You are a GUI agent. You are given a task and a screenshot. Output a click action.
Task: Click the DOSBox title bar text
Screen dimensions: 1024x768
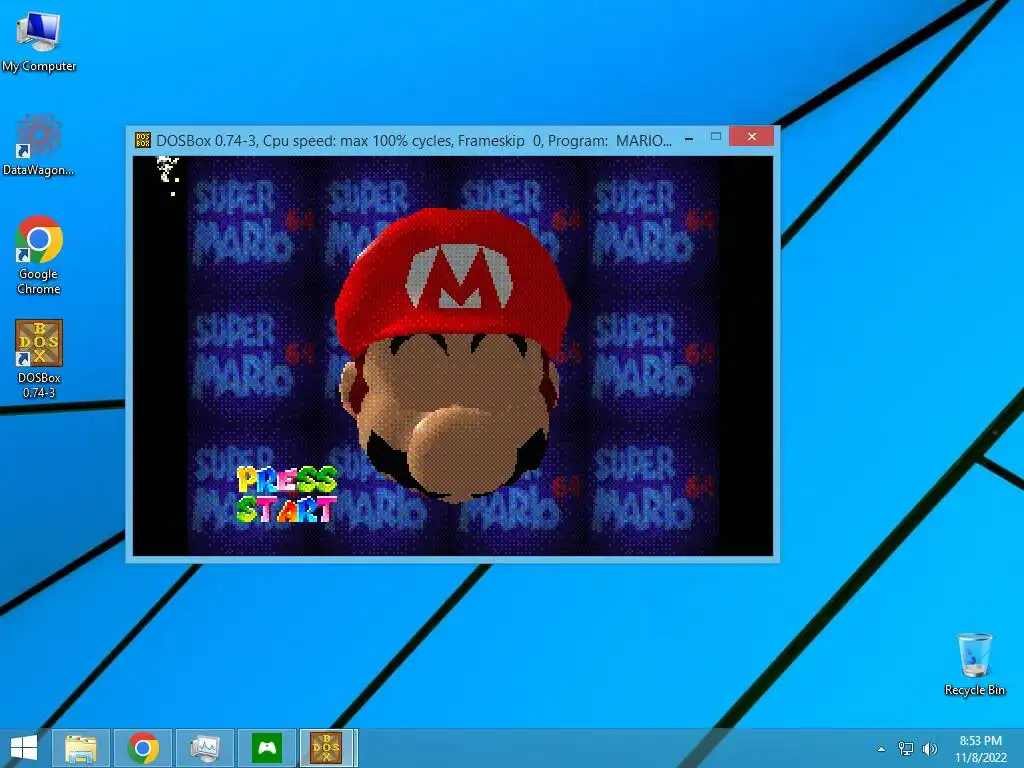tap(413, 140)
